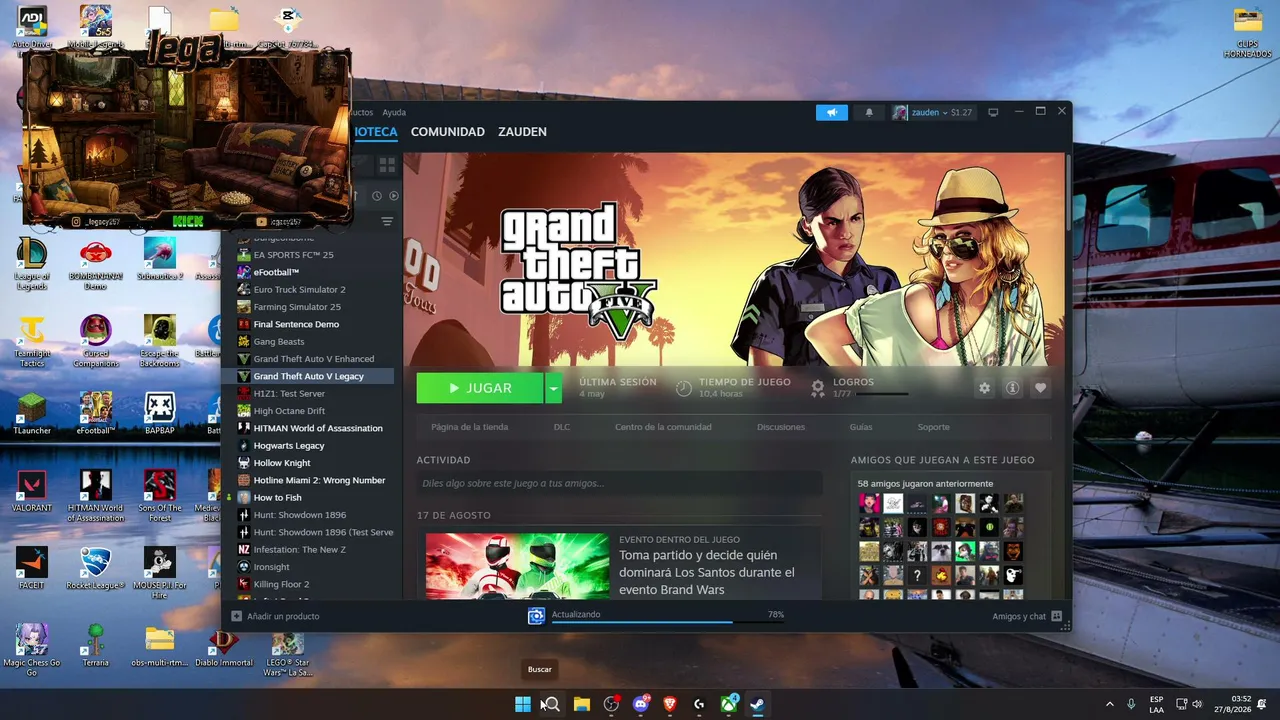Click the recent games clock icon

378,196
